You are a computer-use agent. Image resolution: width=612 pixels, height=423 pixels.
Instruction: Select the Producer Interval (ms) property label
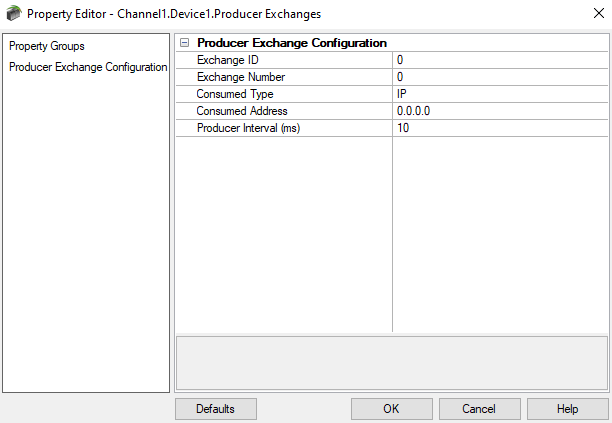point(249,128)
